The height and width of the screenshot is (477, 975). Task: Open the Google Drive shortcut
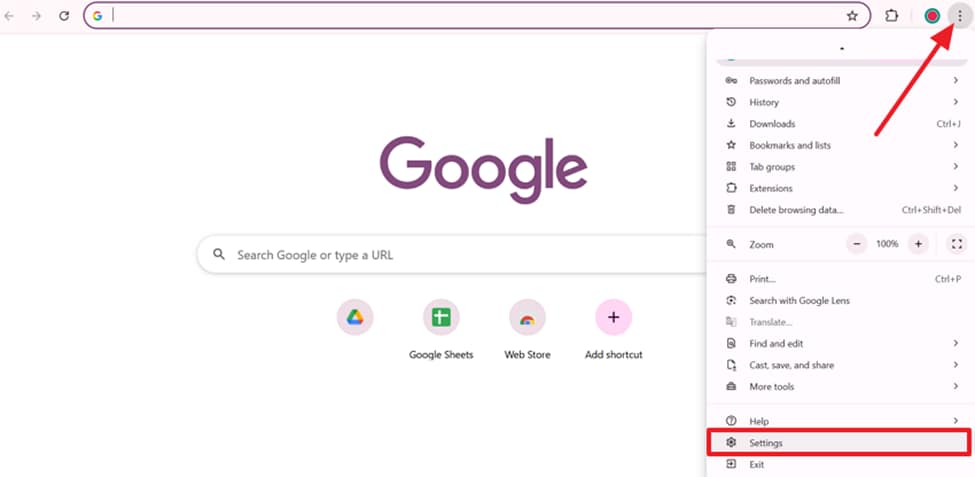(x=355, y=317)
